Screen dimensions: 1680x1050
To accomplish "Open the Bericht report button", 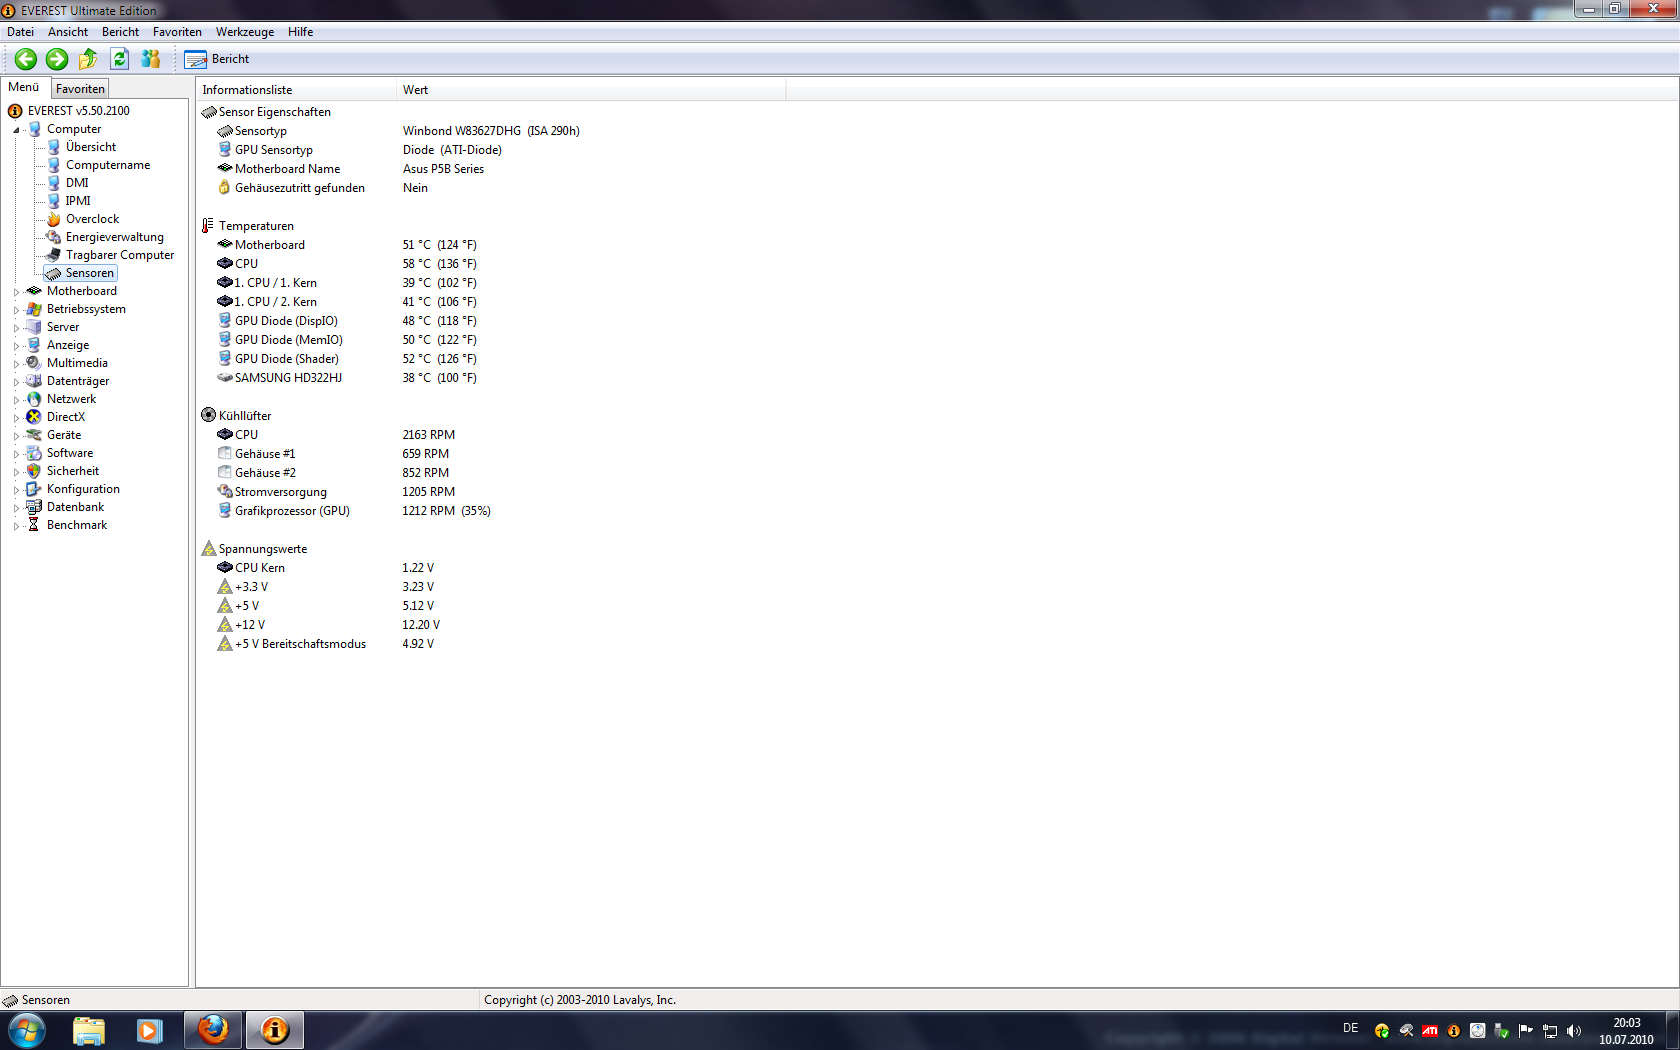I will (217, 59).
